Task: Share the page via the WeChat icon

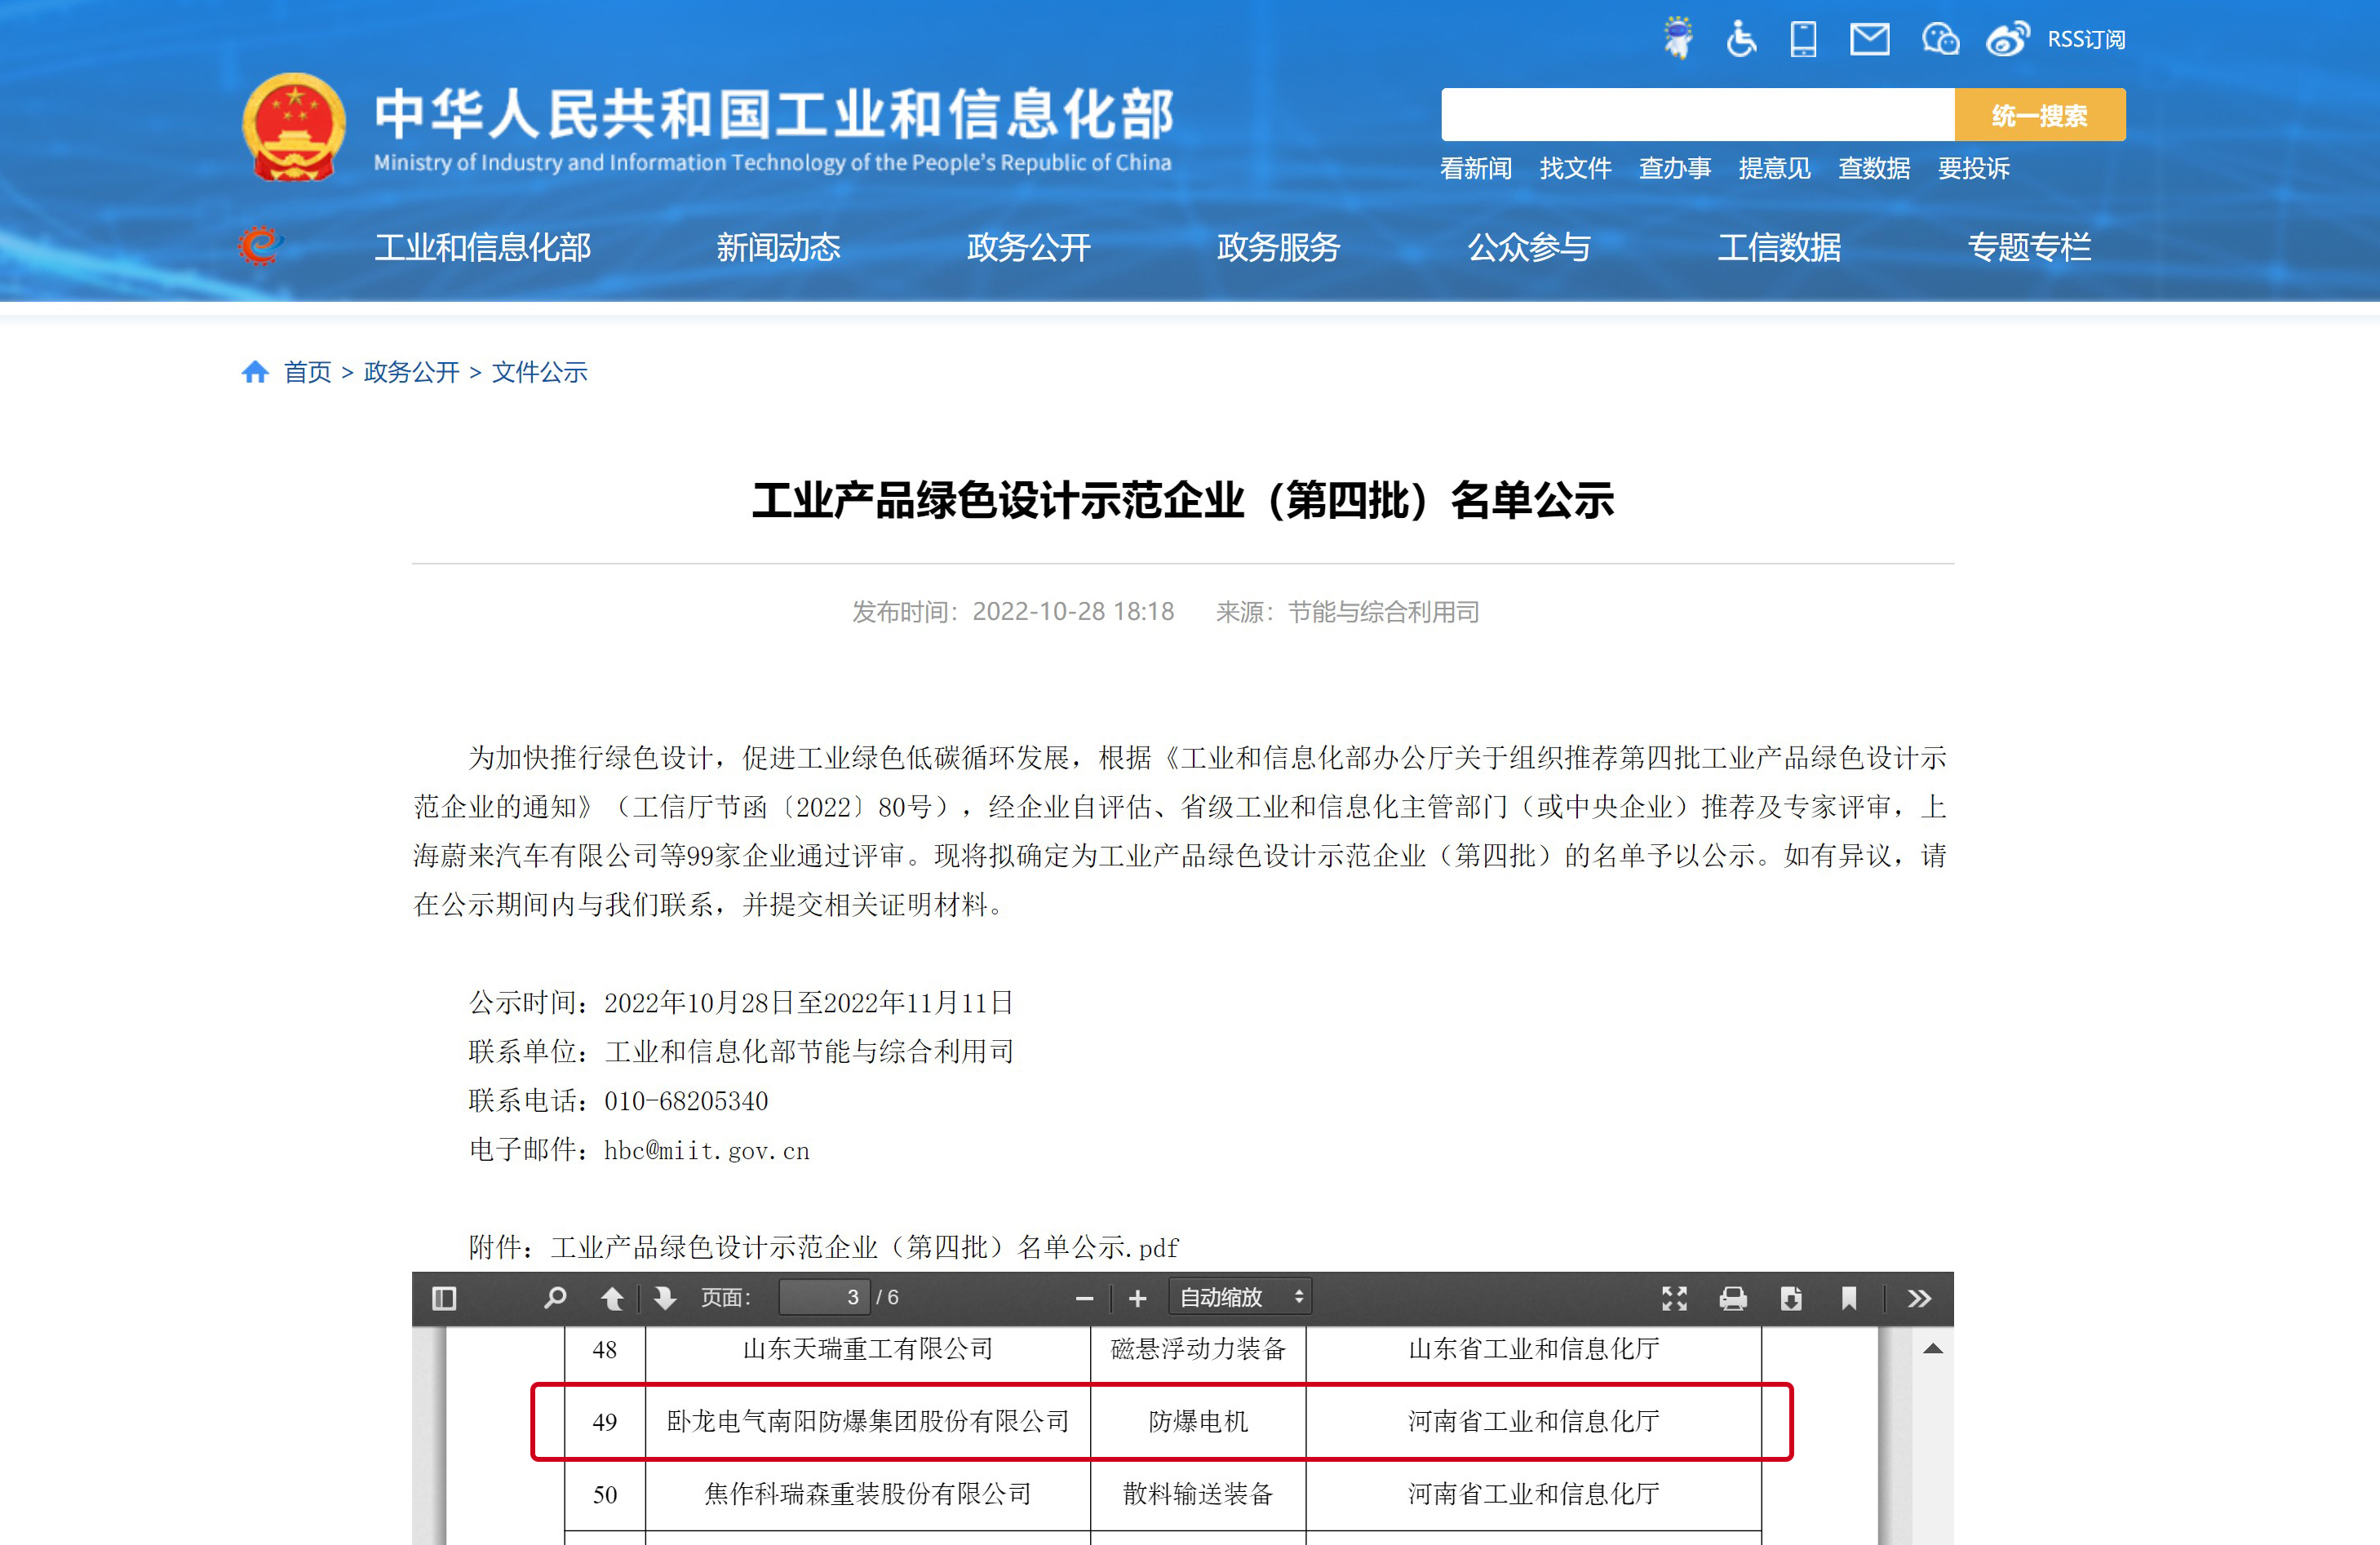Action: click(x=1940, y=39)
